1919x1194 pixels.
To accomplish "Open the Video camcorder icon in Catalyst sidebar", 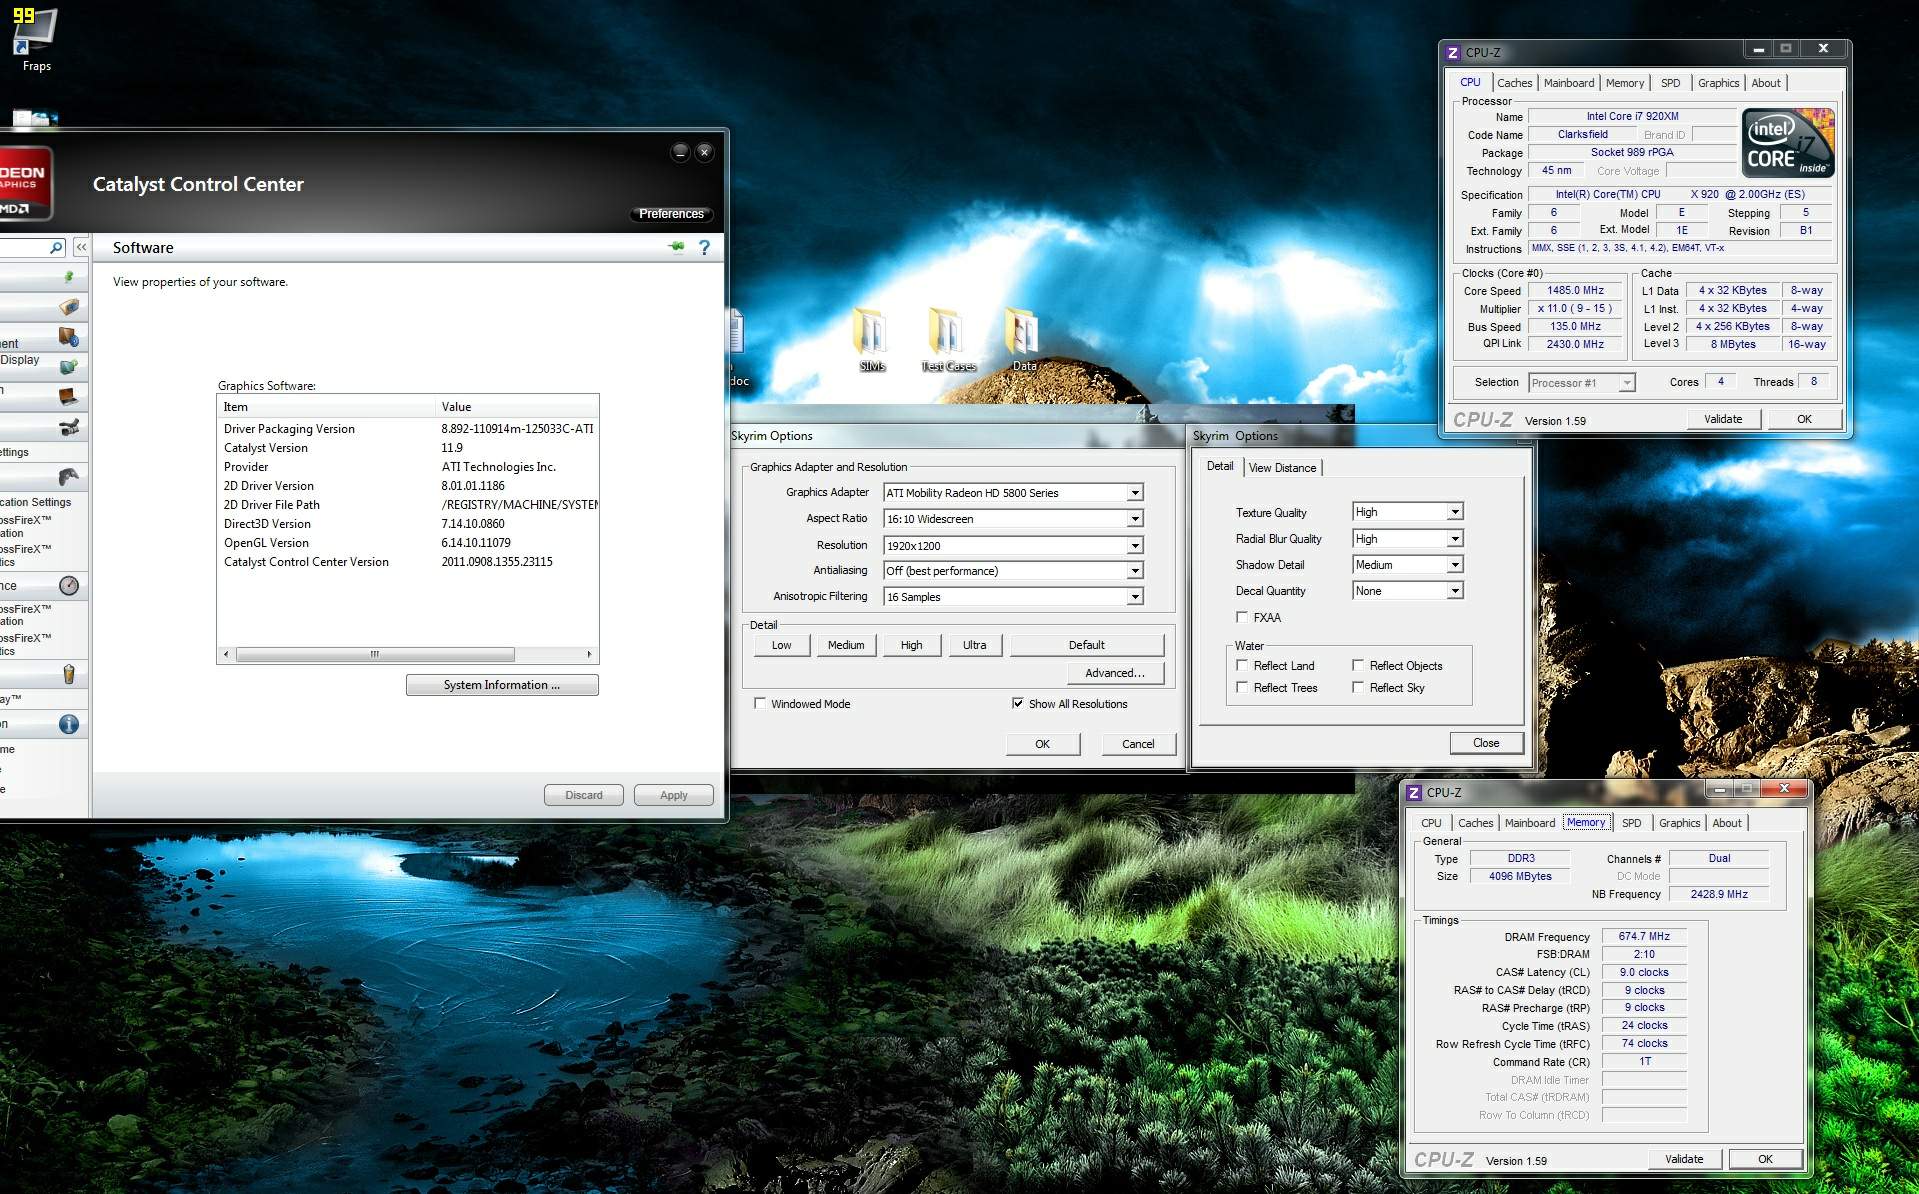I will tap(69, 427).
